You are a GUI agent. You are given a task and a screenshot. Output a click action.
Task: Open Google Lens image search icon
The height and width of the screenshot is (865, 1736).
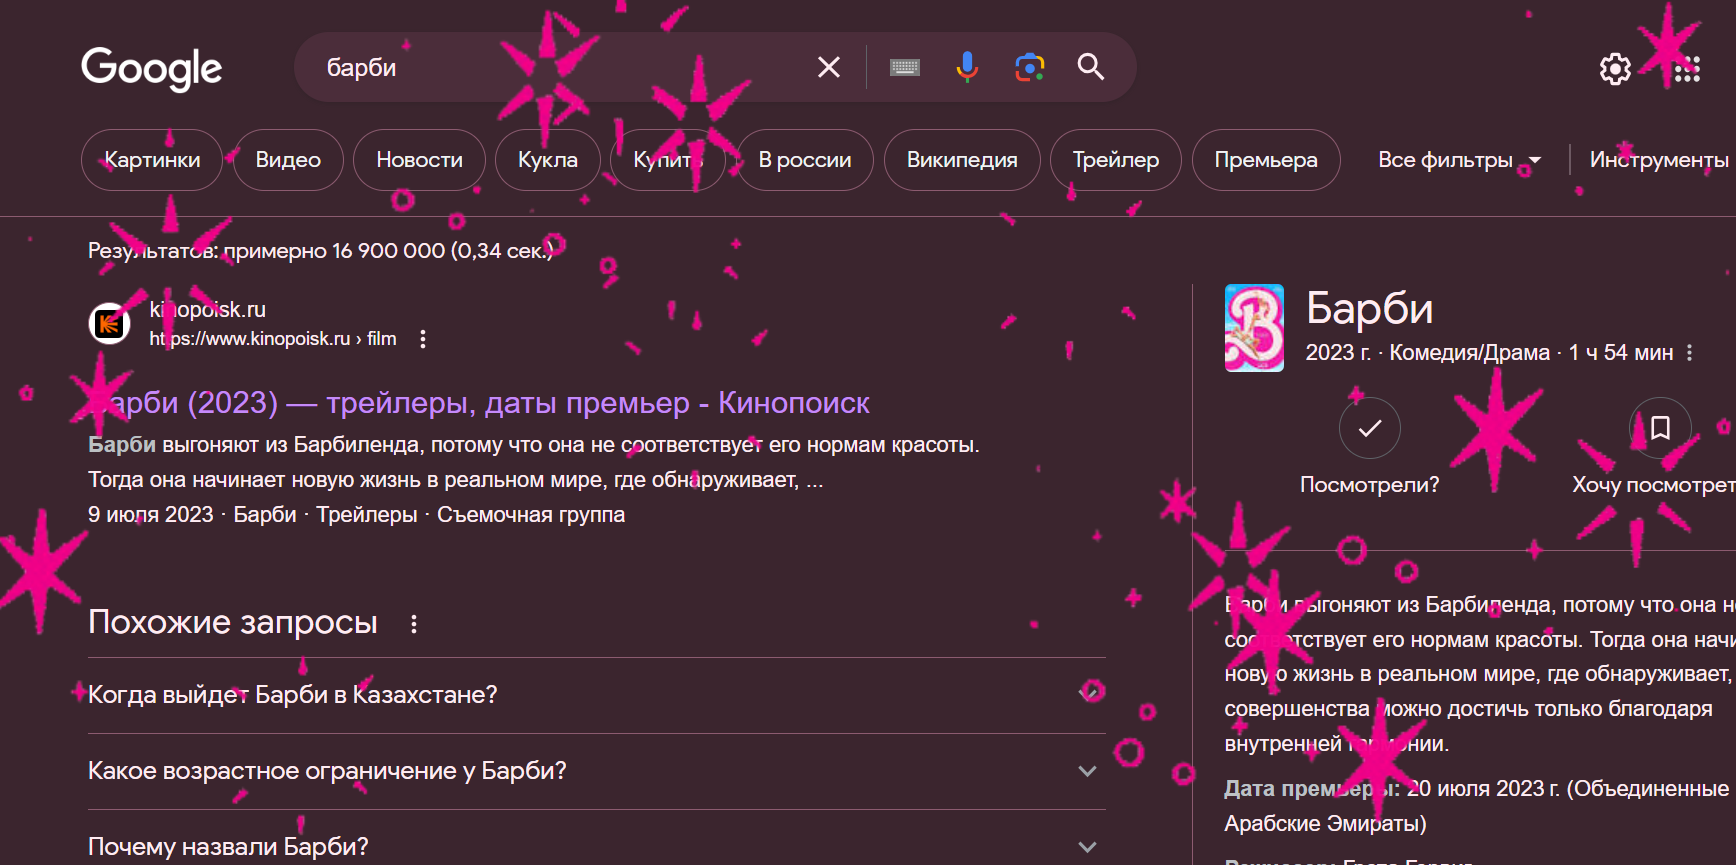(x=1029, y=67)
